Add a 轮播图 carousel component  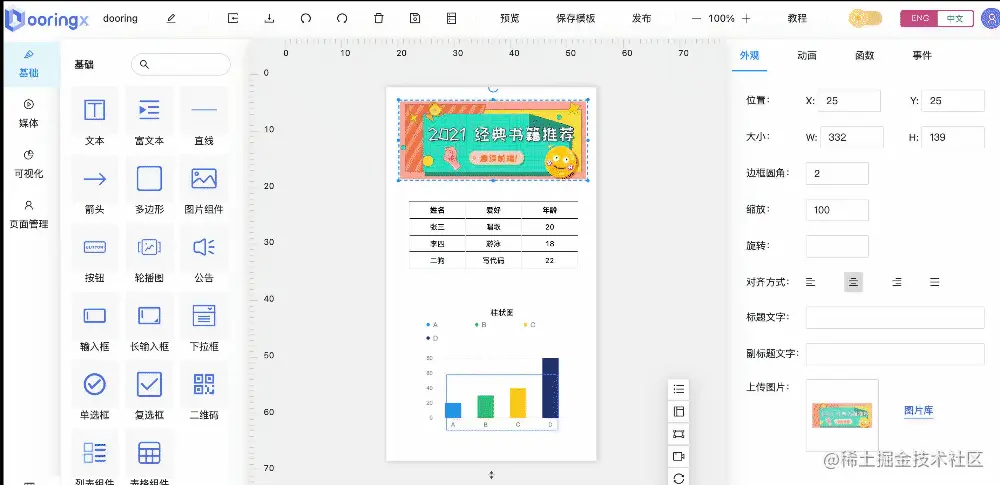[149, 255]
